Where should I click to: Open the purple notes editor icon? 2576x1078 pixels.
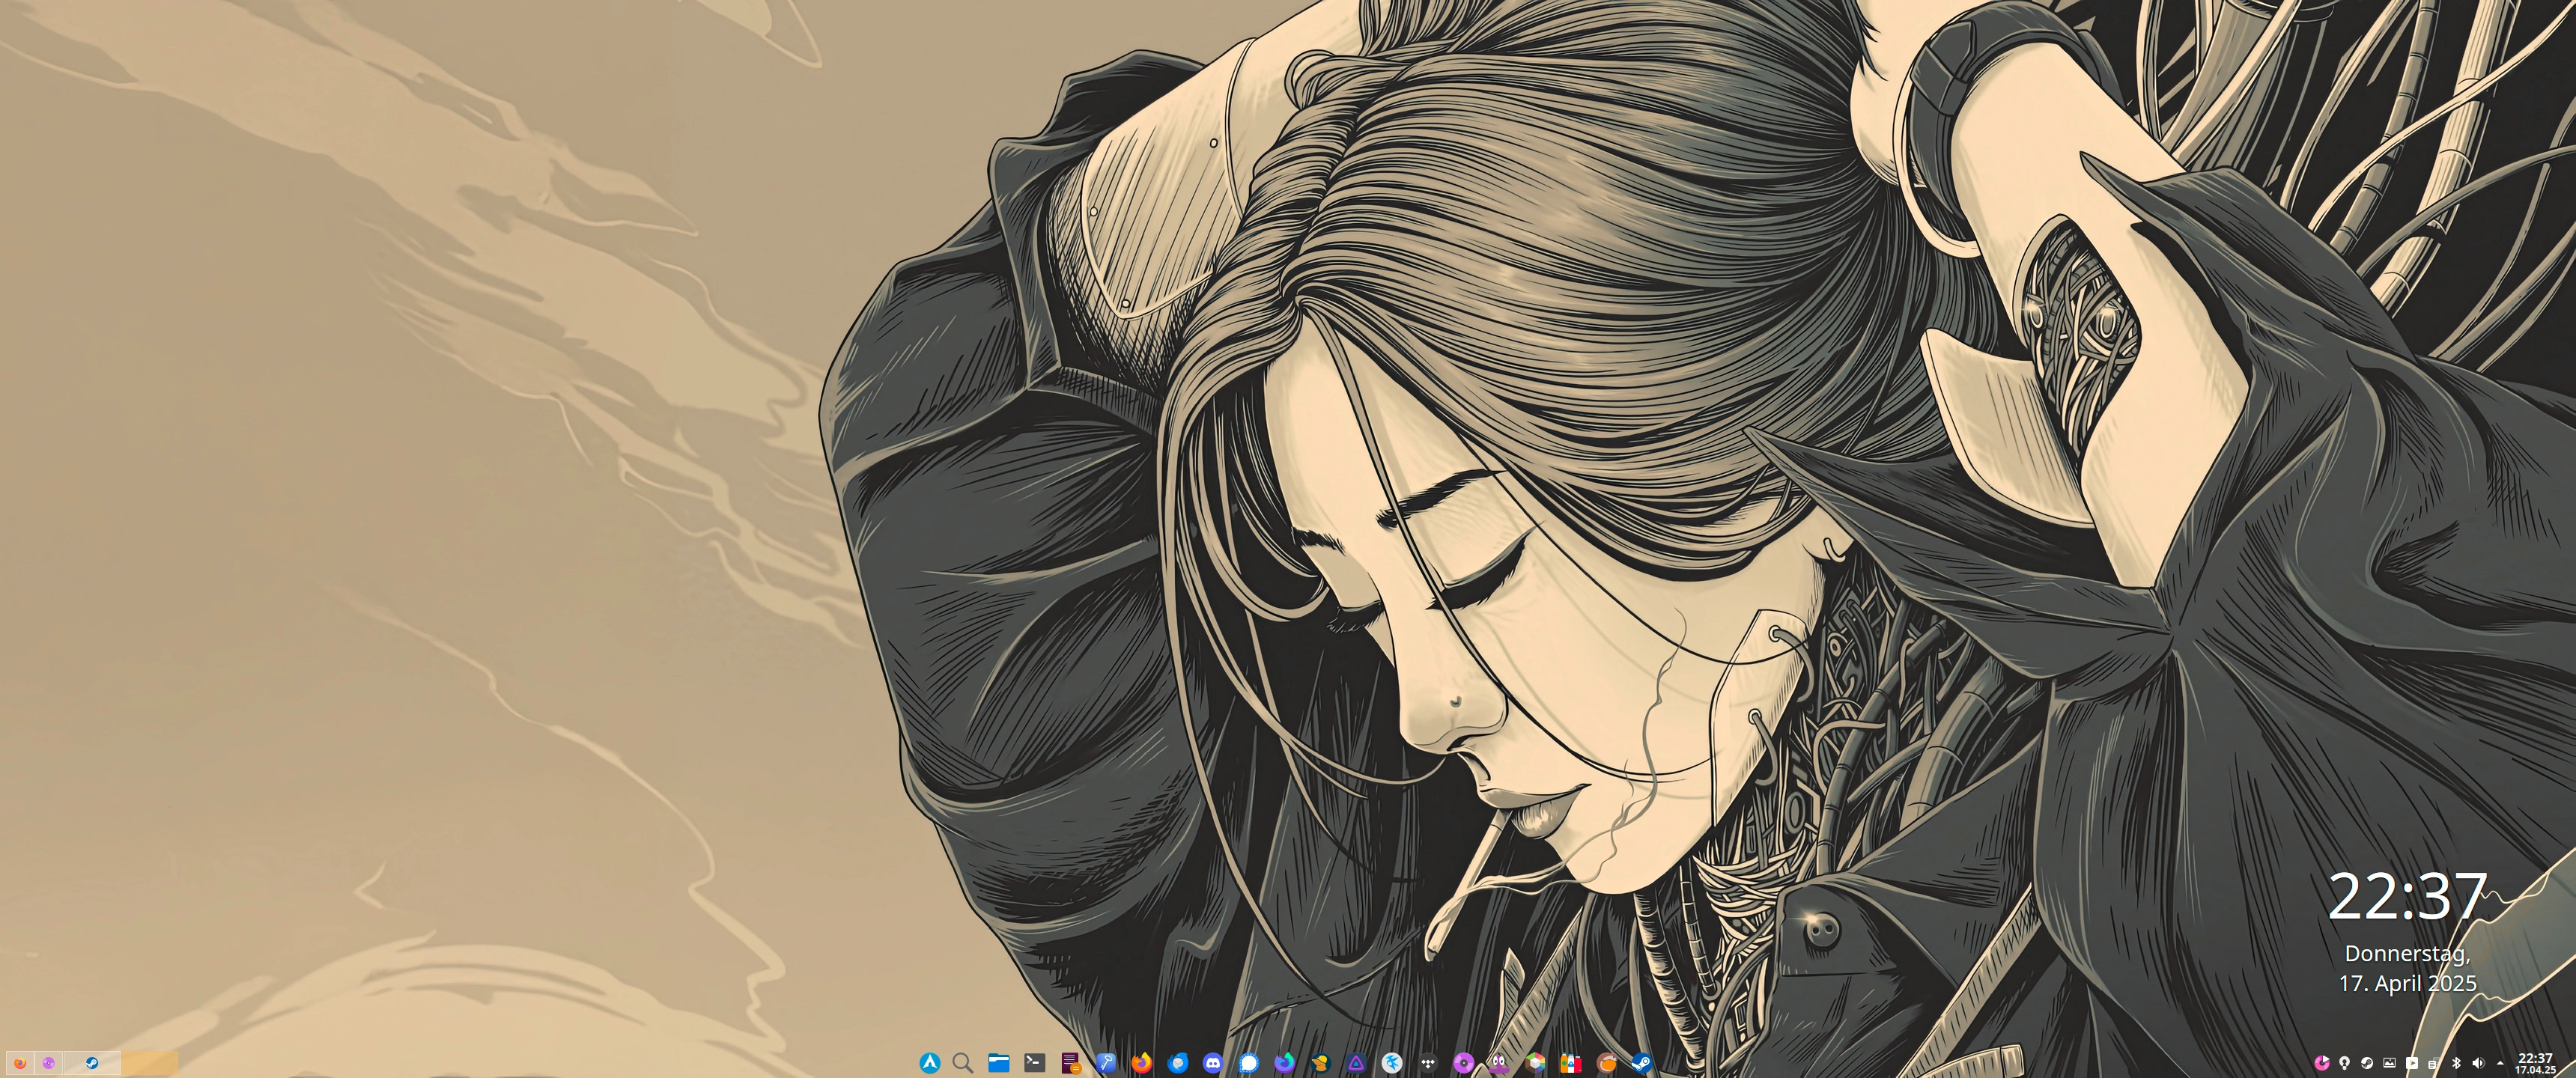click(1071, 1063)
